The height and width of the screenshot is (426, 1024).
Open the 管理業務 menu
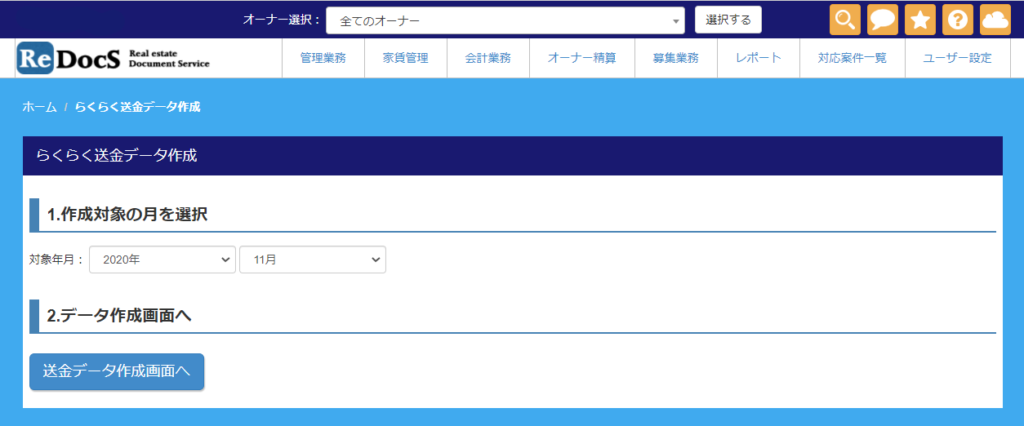323,58
